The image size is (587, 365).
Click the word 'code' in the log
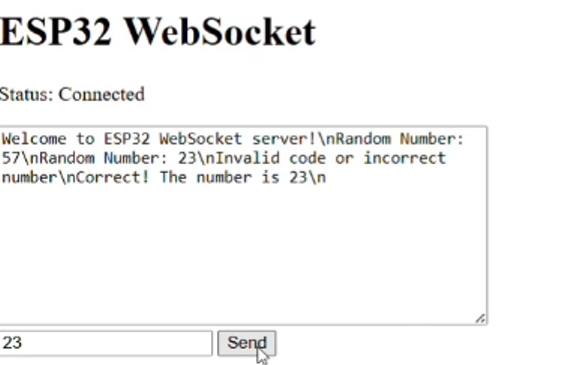[x=307, y=158]
